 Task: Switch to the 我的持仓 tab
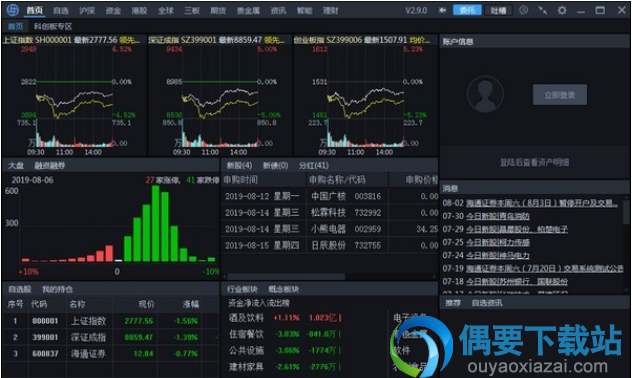point(57,289)
